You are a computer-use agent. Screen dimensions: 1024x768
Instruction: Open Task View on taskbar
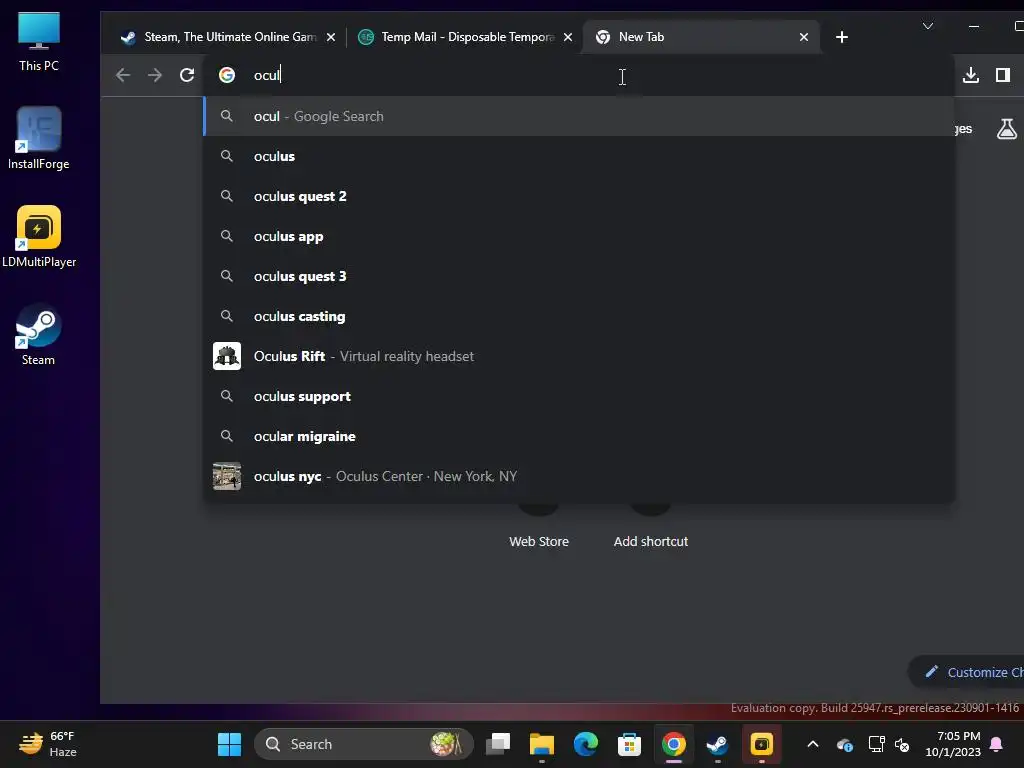coord(498,744)
